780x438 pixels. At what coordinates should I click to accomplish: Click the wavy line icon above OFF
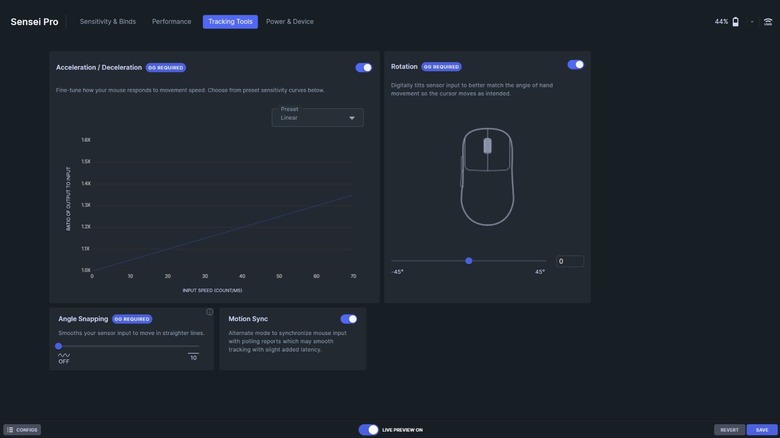(x=64, y=355)
